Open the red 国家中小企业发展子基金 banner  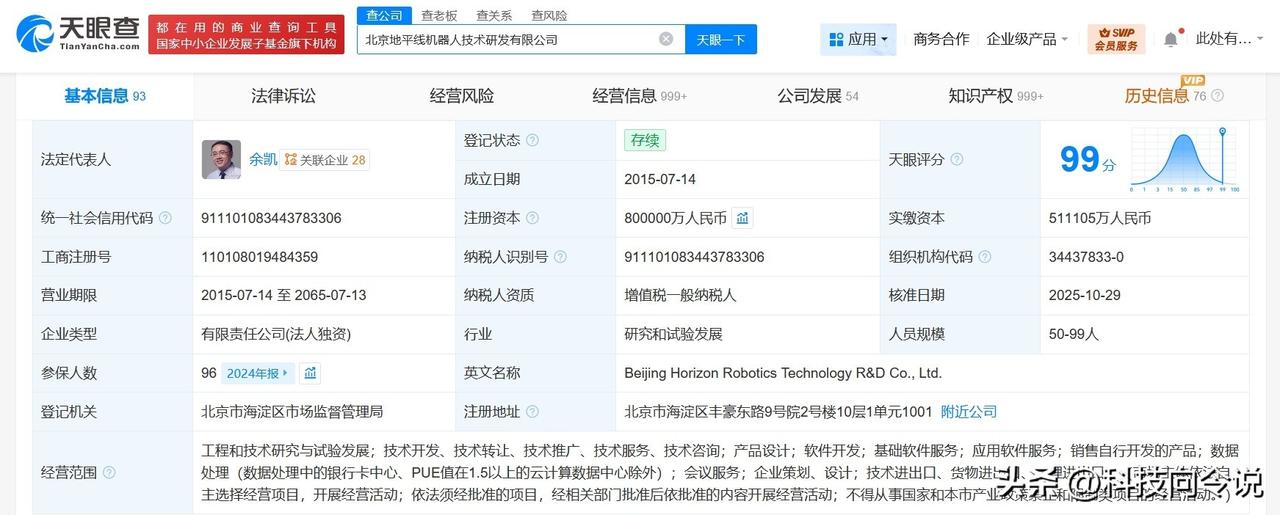pos(247,34)
